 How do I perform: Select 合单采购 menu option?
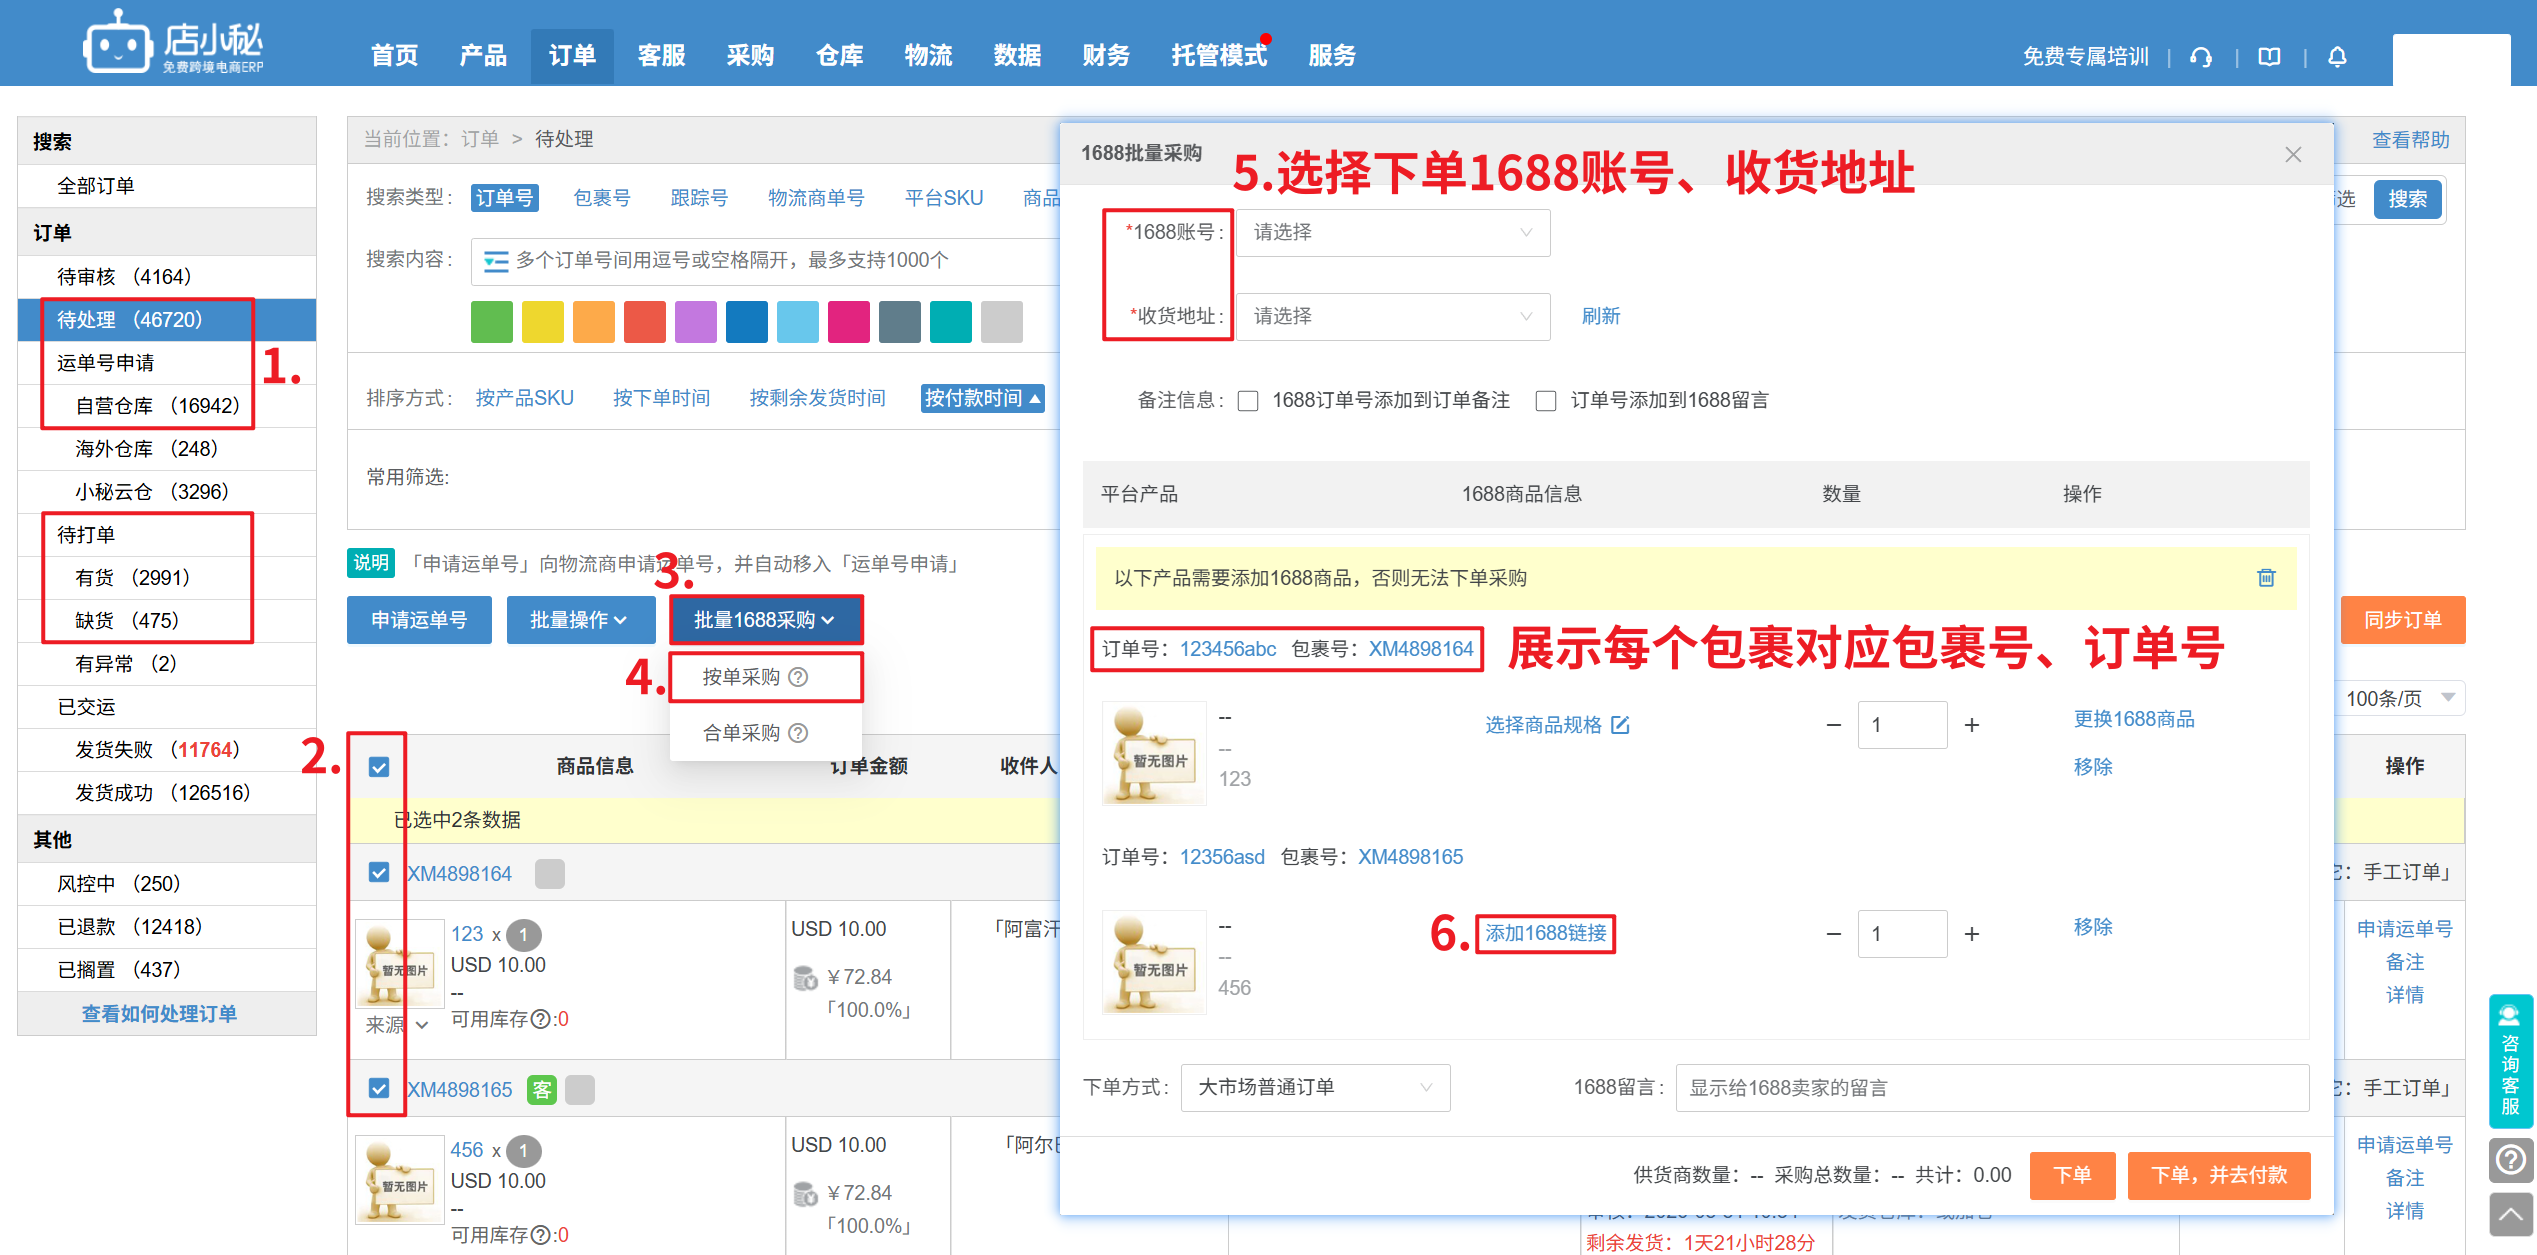pos(741,733)
